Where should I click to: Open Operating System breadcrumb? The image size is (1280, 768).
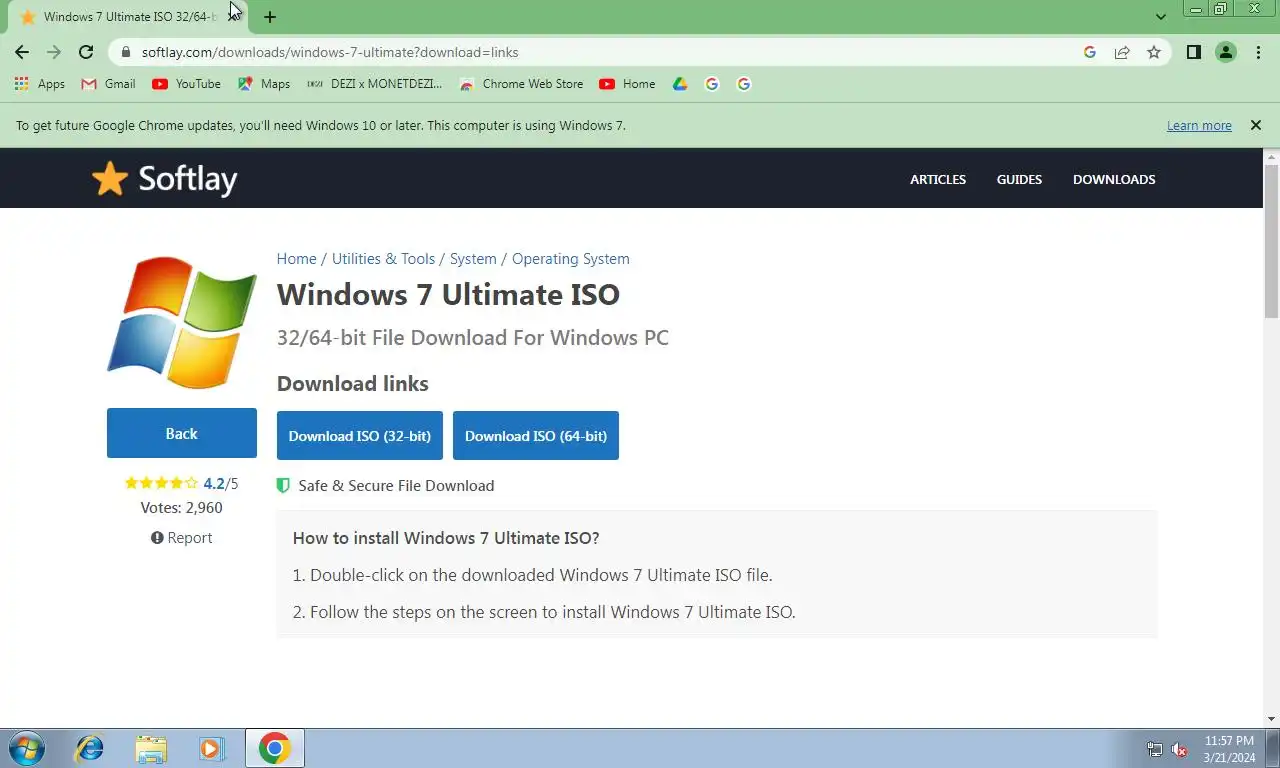point(571,258)
